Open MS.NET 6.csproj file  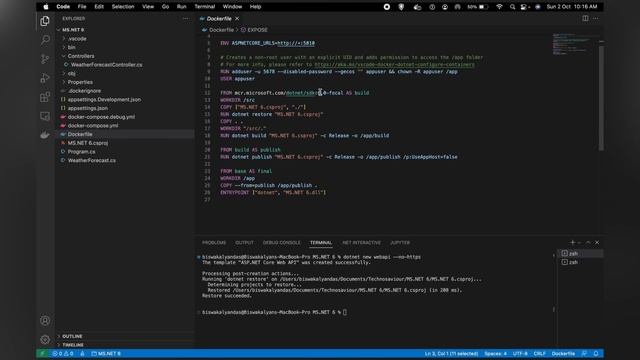(88, 143)
